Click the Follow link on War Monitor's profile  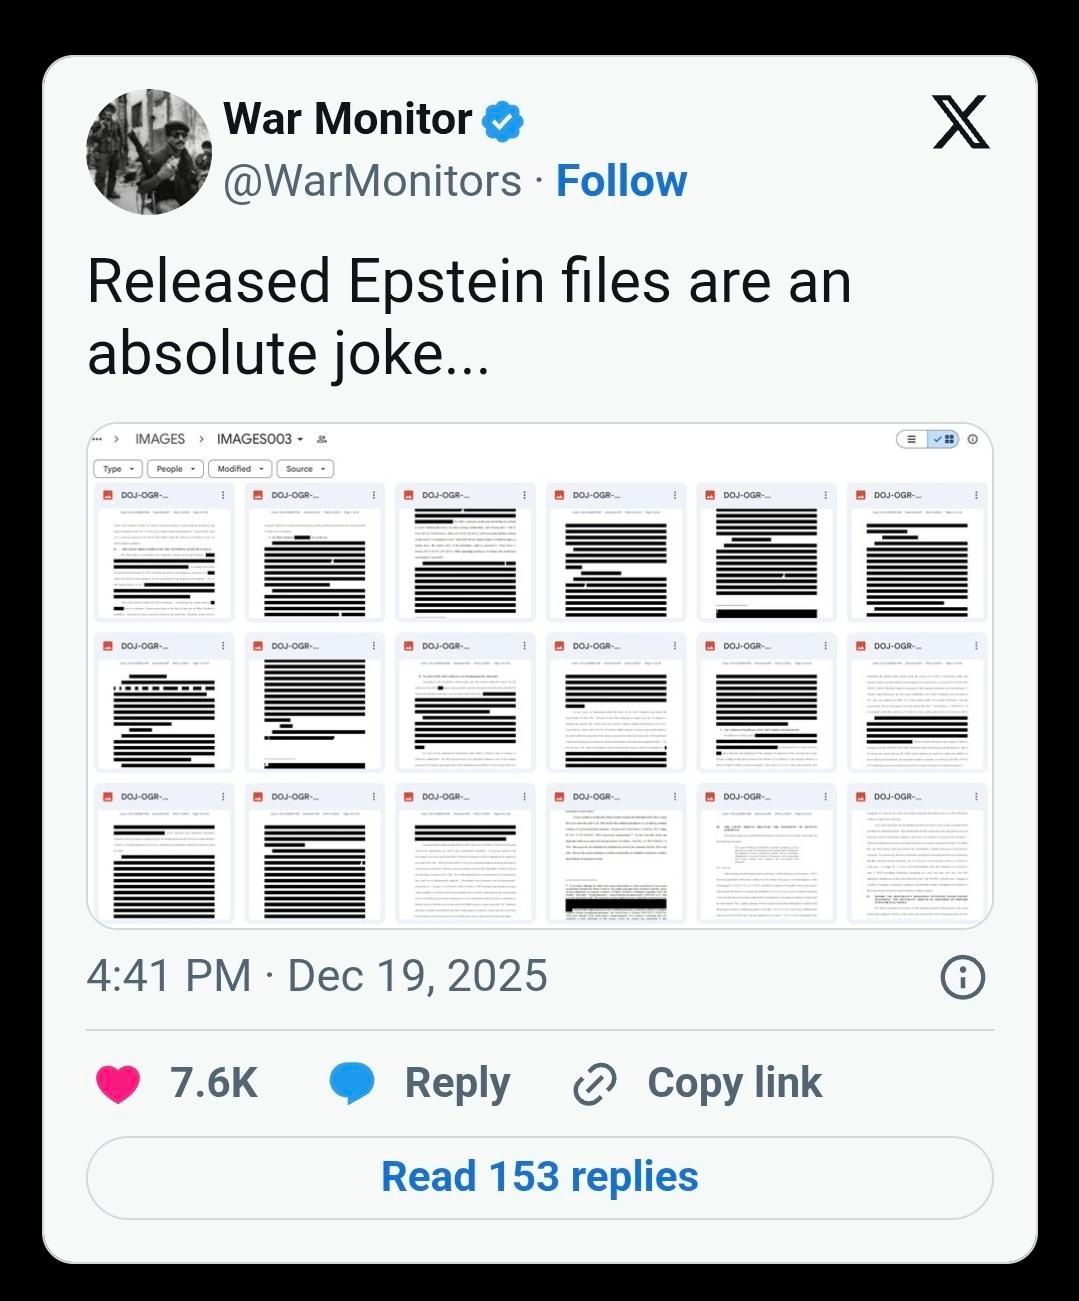coord(622,181)
